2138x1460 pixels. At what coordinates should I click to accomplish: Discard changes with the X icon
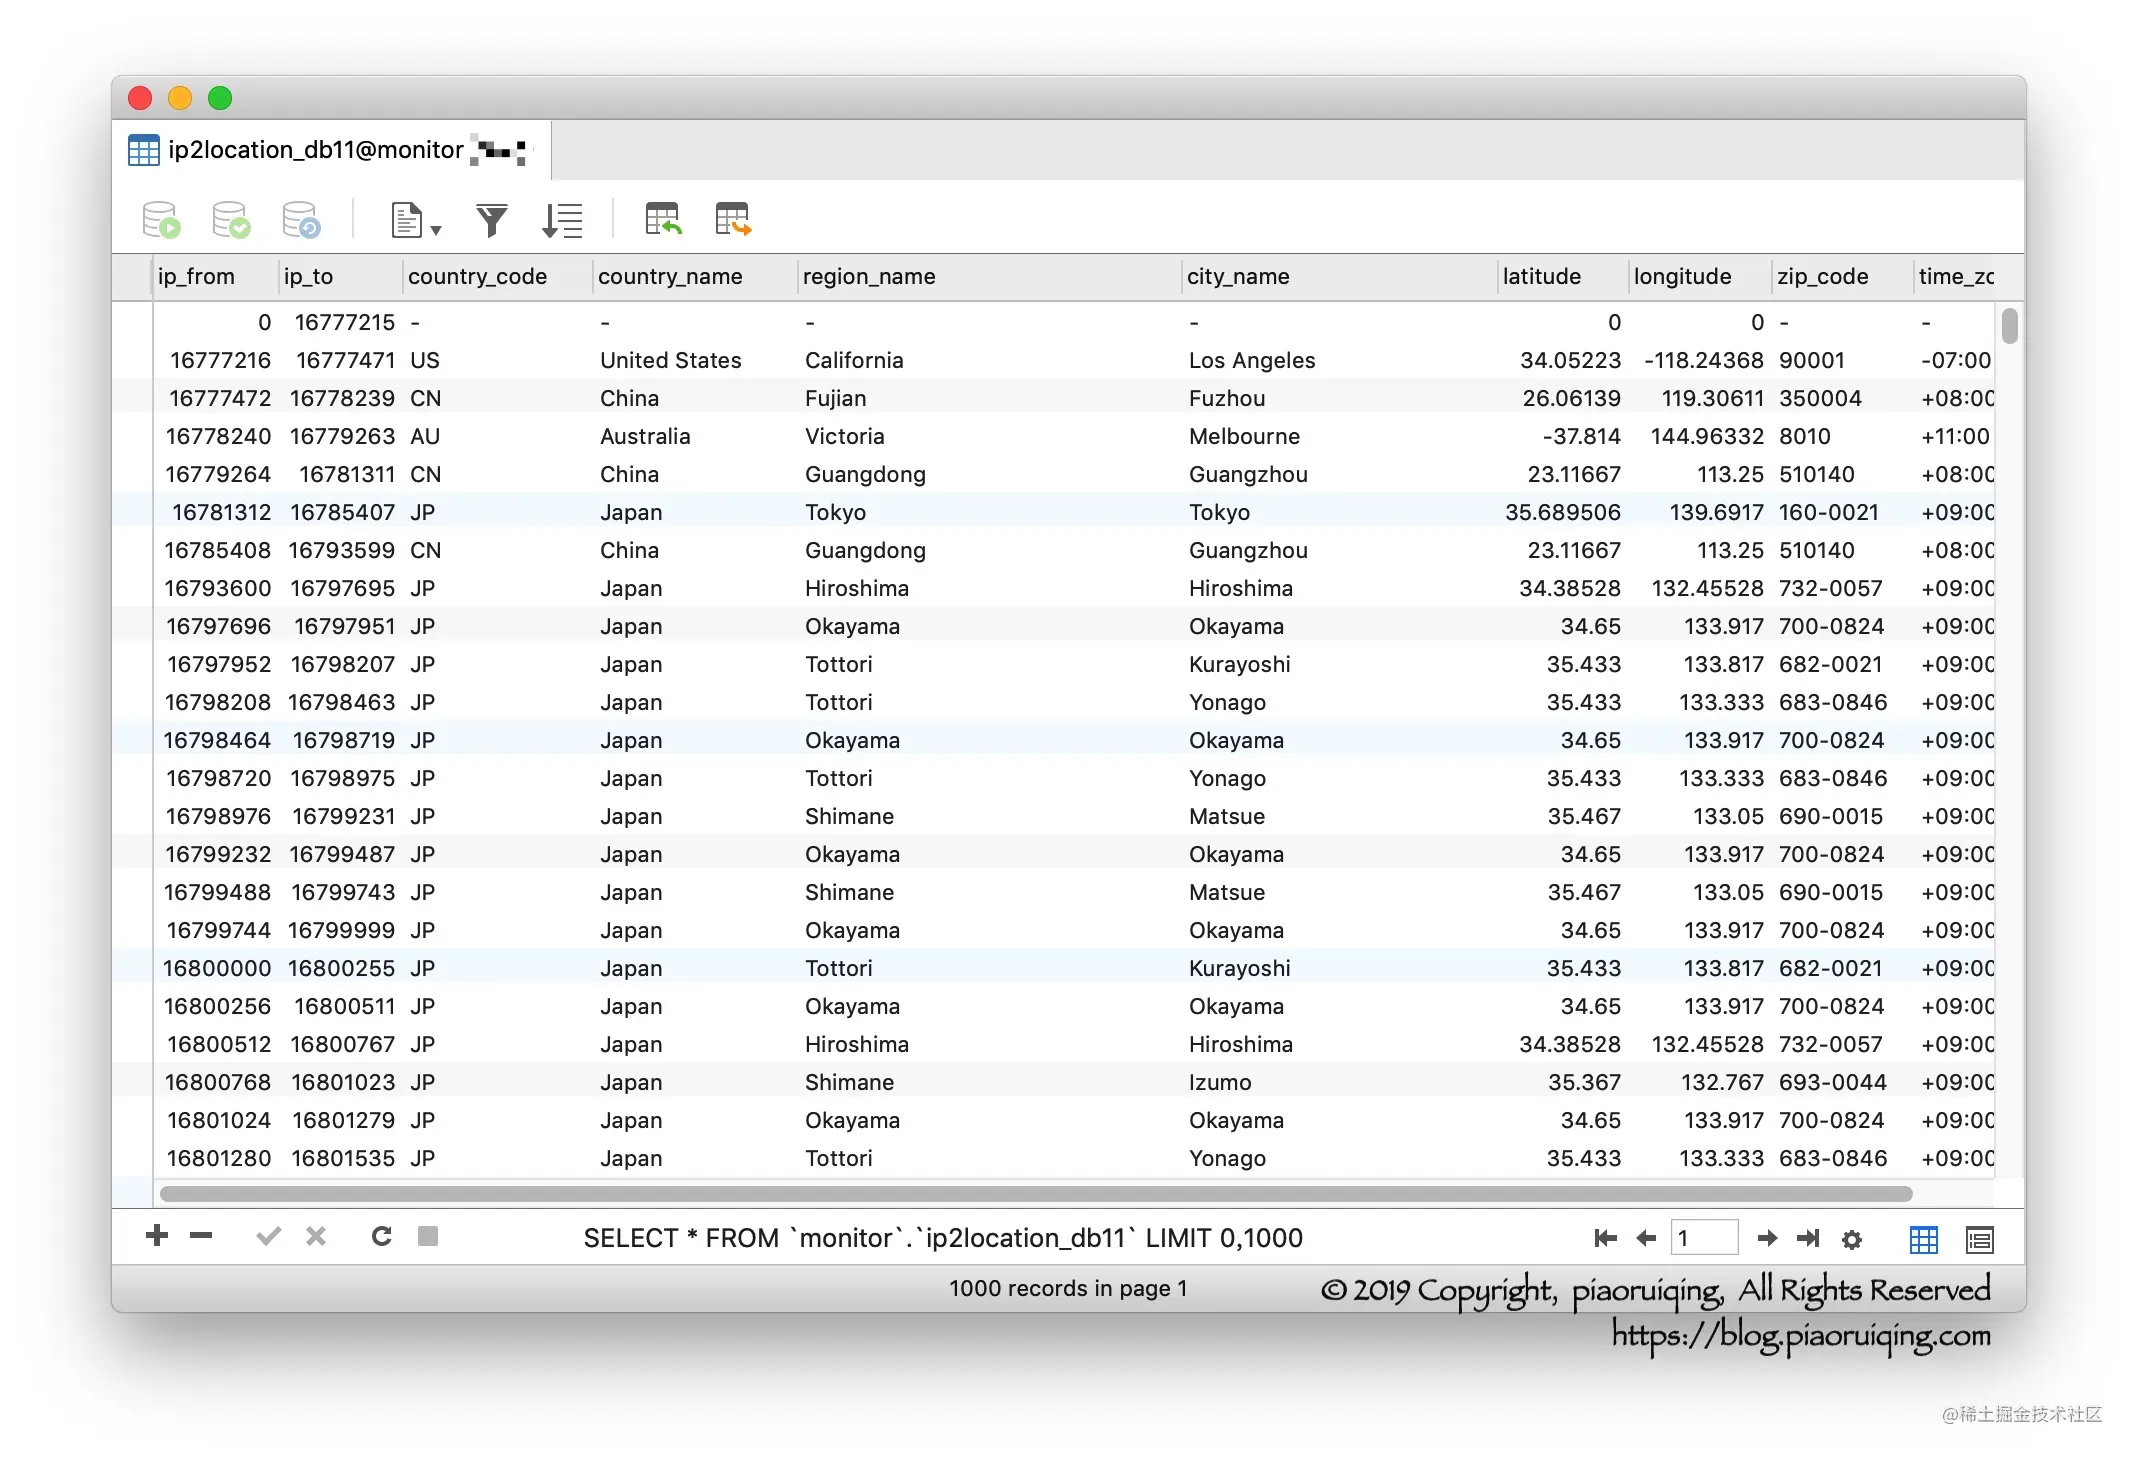(x=316, y=1237)
